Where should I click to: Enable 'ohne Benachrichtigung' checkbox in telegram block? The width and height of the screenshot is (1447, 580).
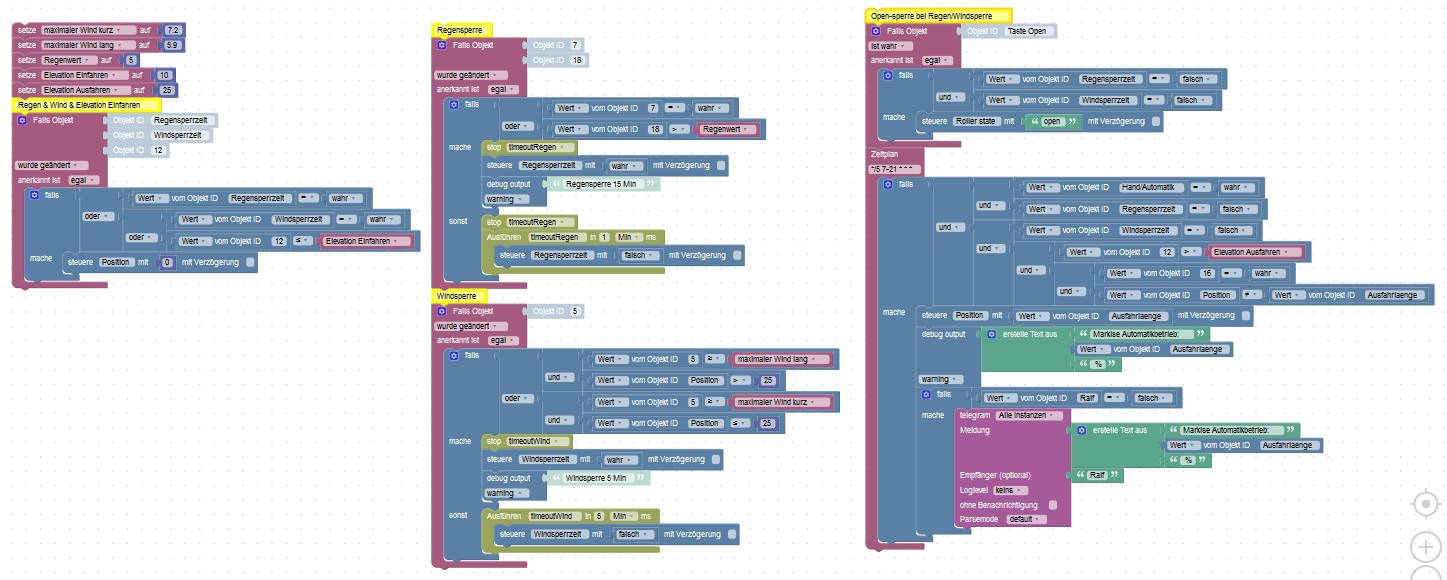1053,505
